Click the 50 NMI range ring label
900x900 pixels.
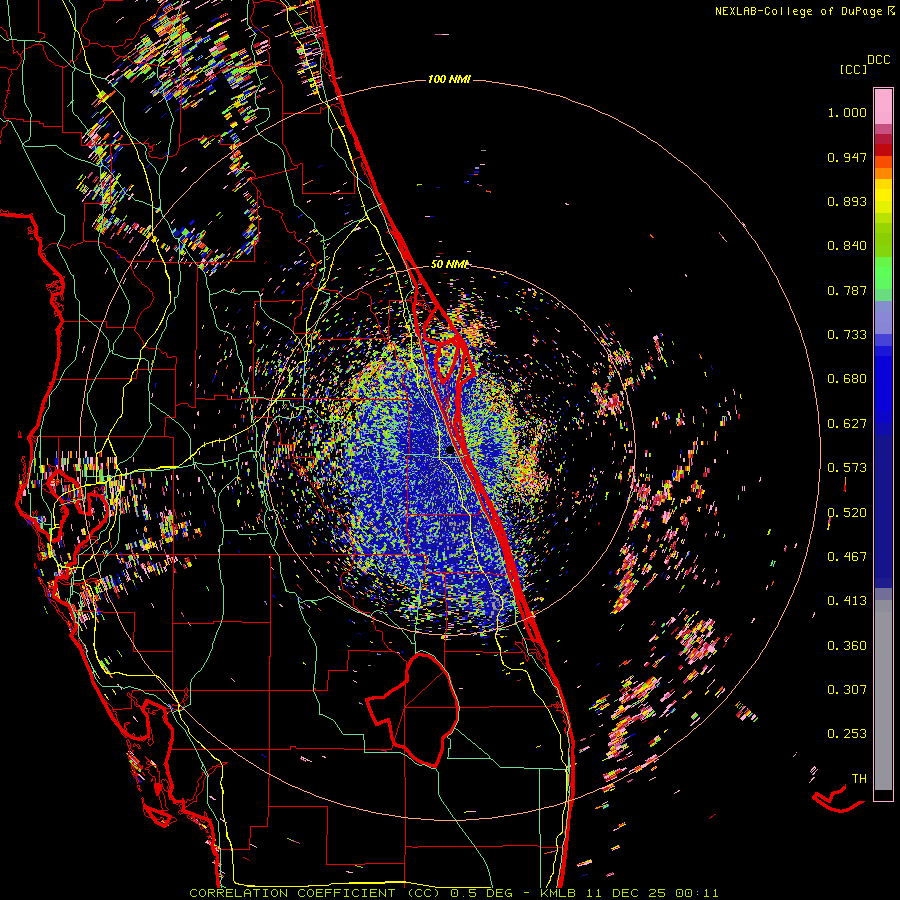point(449,265)
